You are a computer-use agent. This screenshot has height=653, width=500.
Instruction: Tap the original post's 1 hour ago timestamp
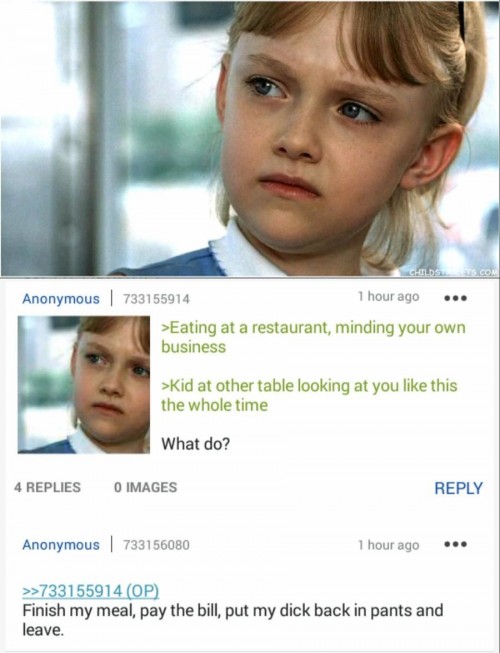click(388, 297)
